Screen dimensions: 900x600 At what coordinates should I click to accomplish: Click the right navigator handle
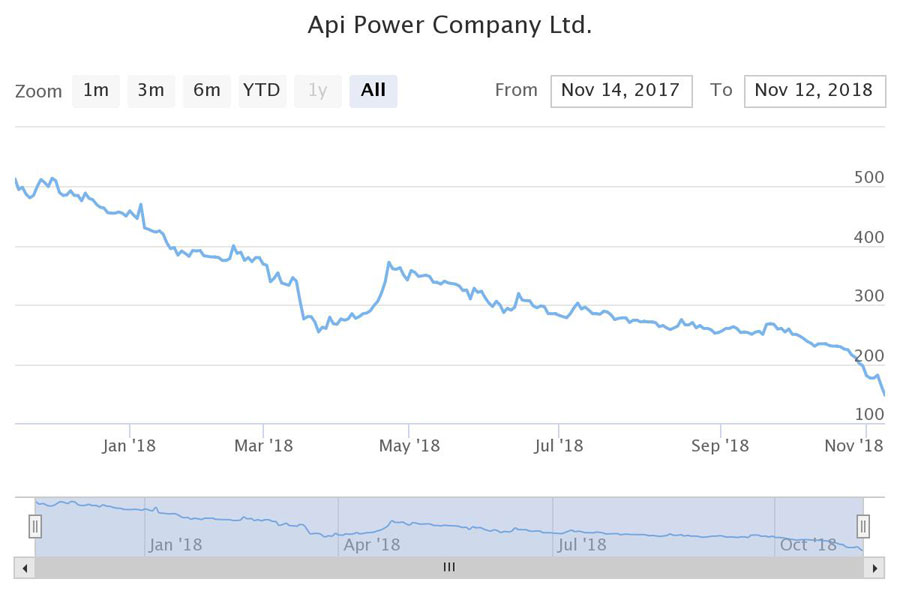[863, 526]
